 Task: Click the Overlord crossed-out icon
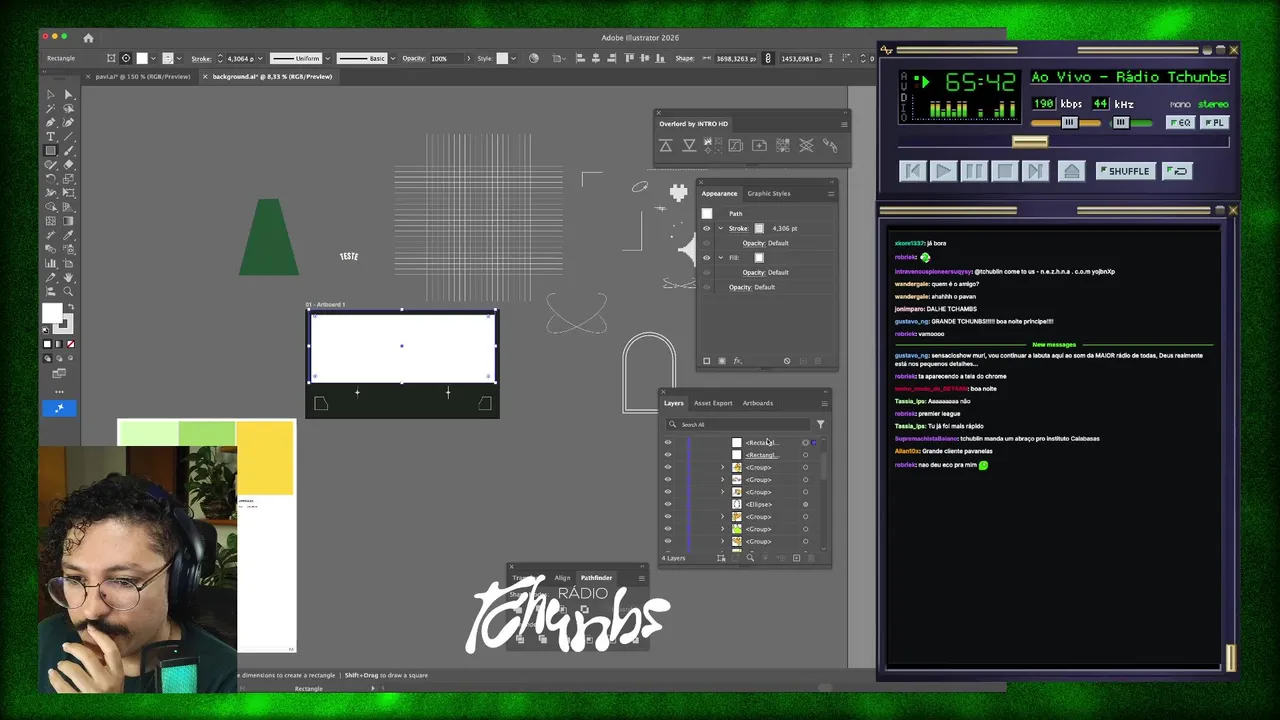(806, 145)
